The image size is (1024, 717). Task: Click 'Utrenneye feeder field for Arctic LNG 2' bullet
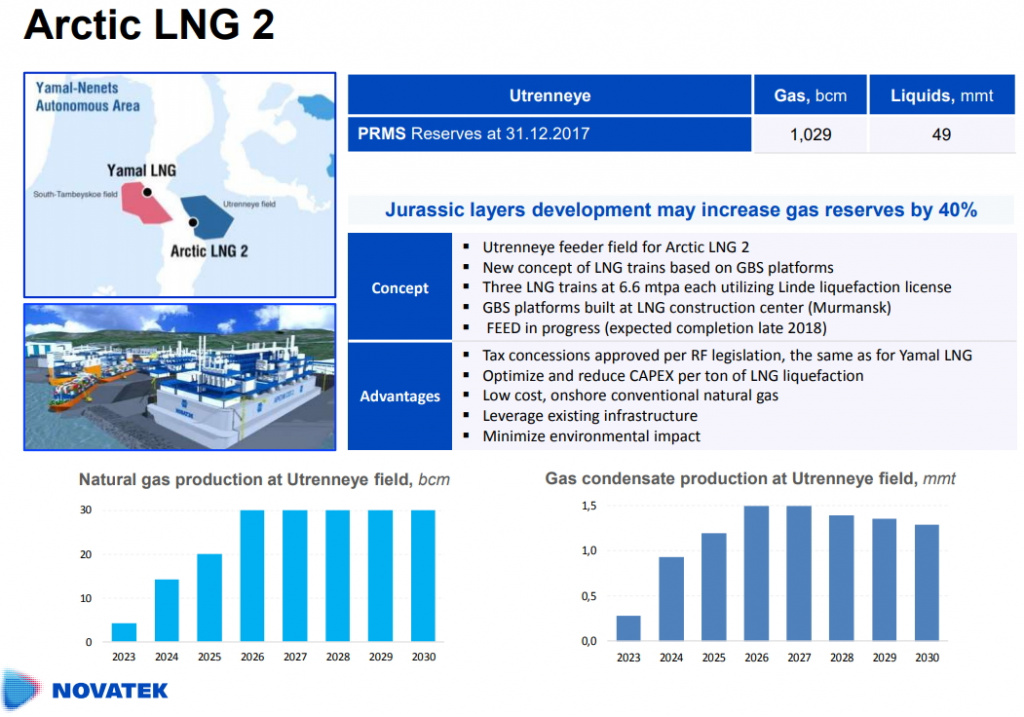tap(615, 247)
